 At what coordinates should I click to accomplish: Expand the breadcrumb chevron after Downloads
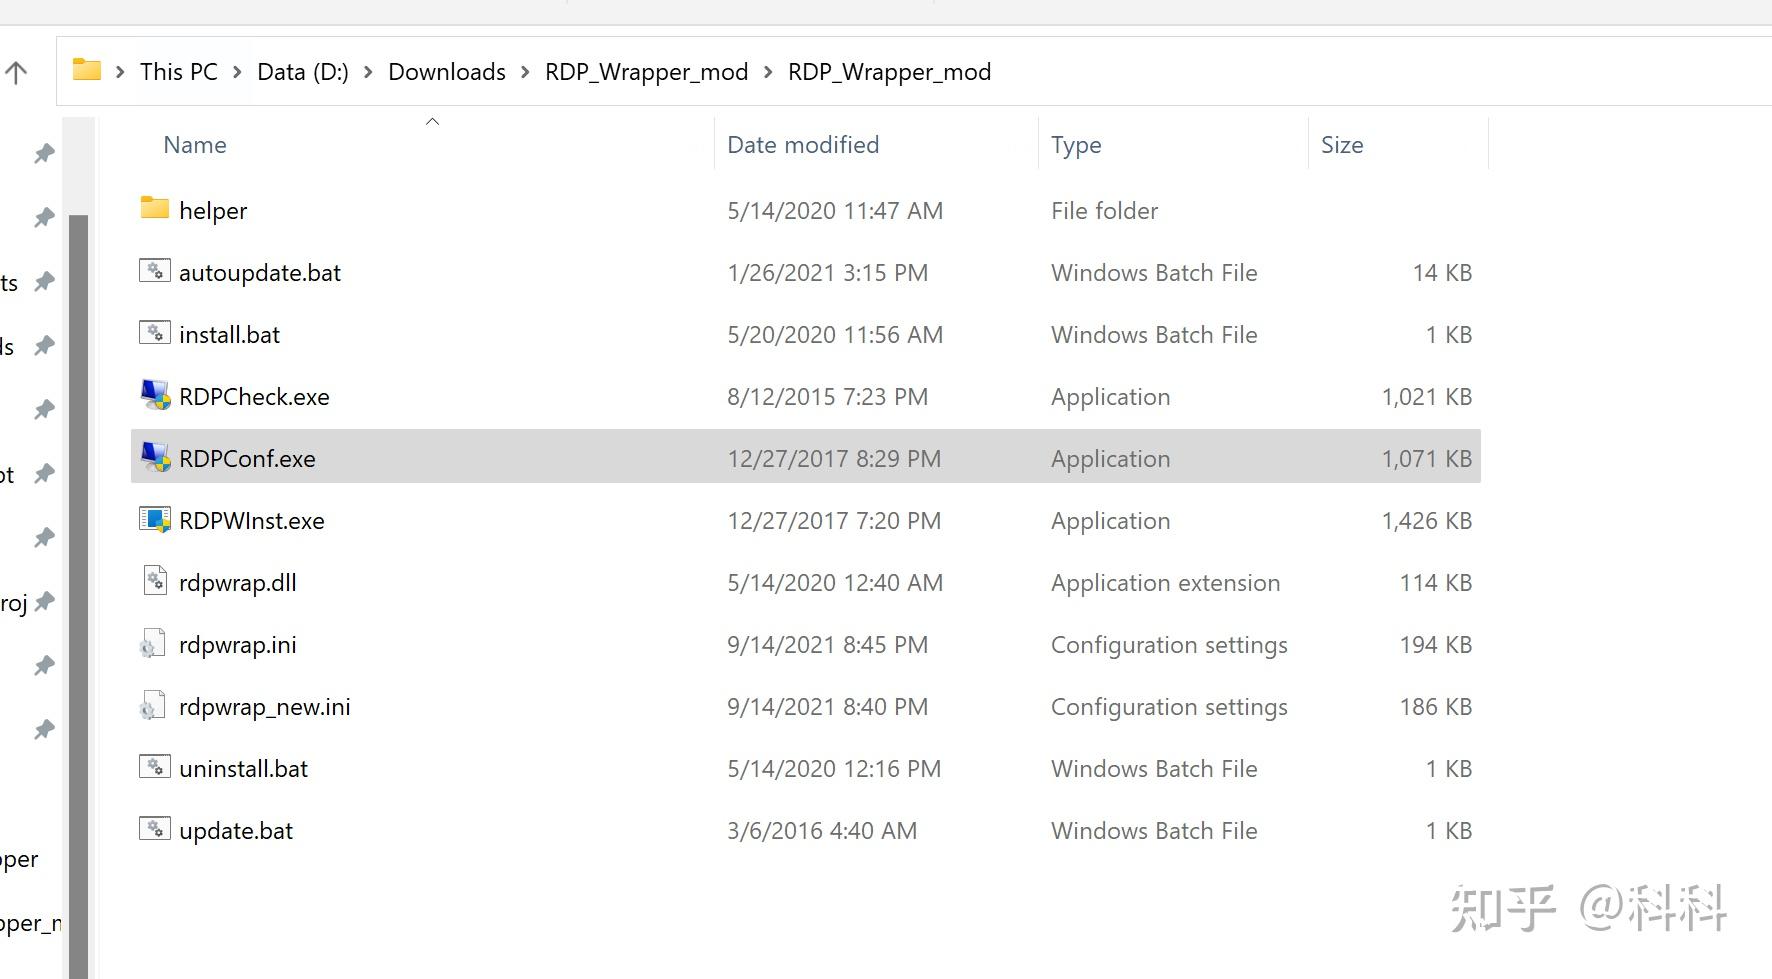point(523,71)
